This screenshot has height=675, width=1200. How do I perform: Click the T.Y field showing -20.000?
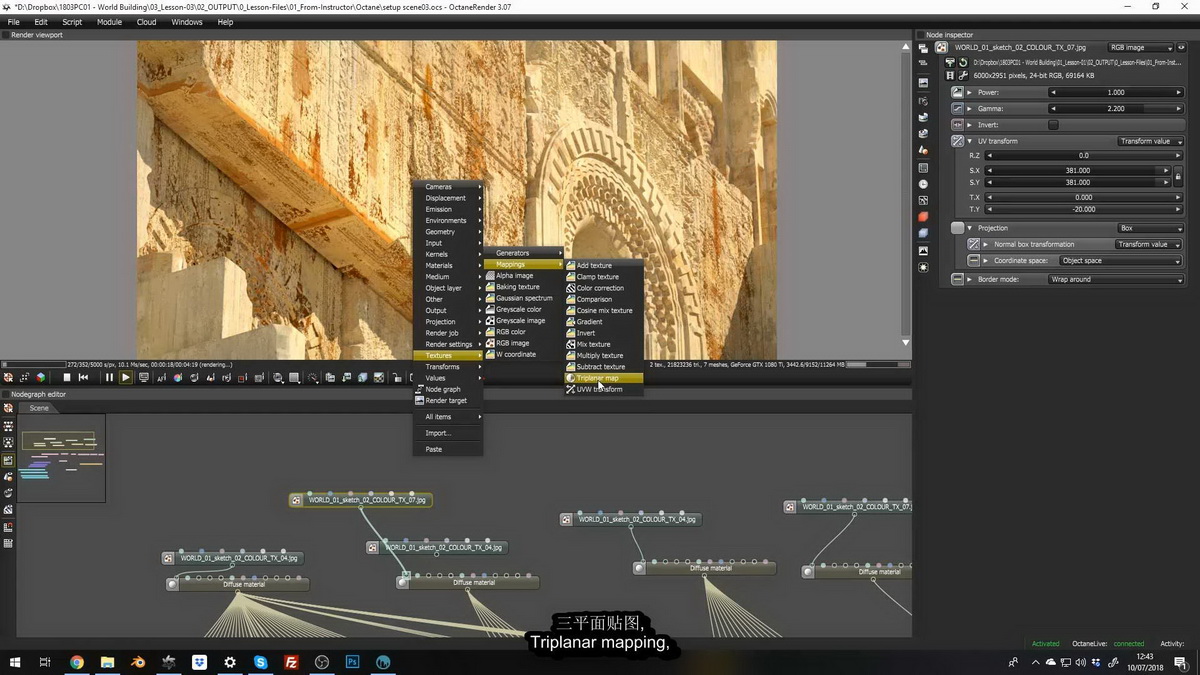click(1084, 209)
